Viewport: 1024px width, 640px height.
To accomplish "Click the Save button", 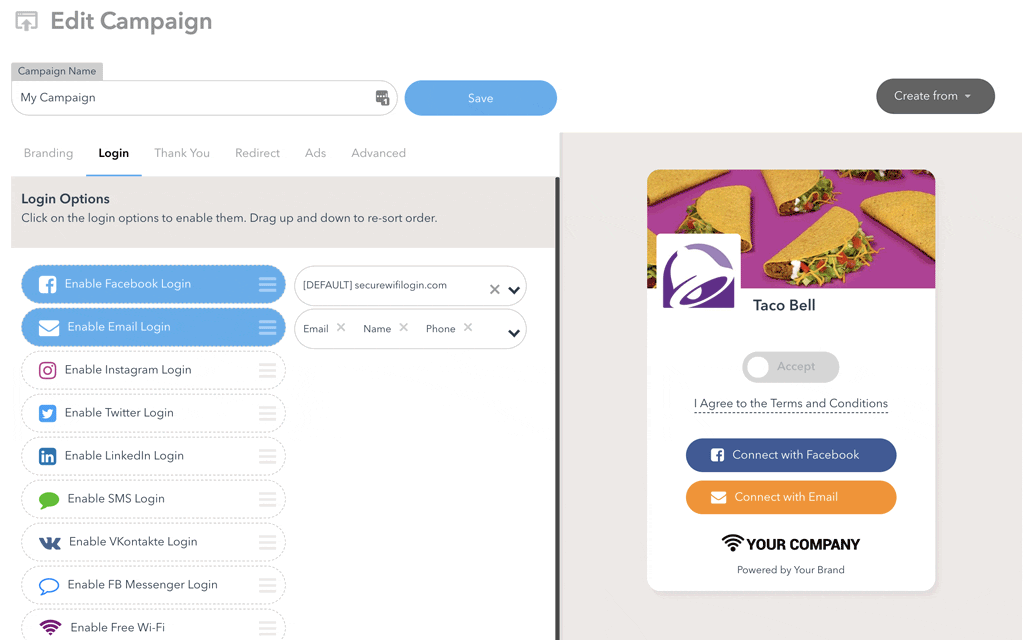I will click(480, 97).
